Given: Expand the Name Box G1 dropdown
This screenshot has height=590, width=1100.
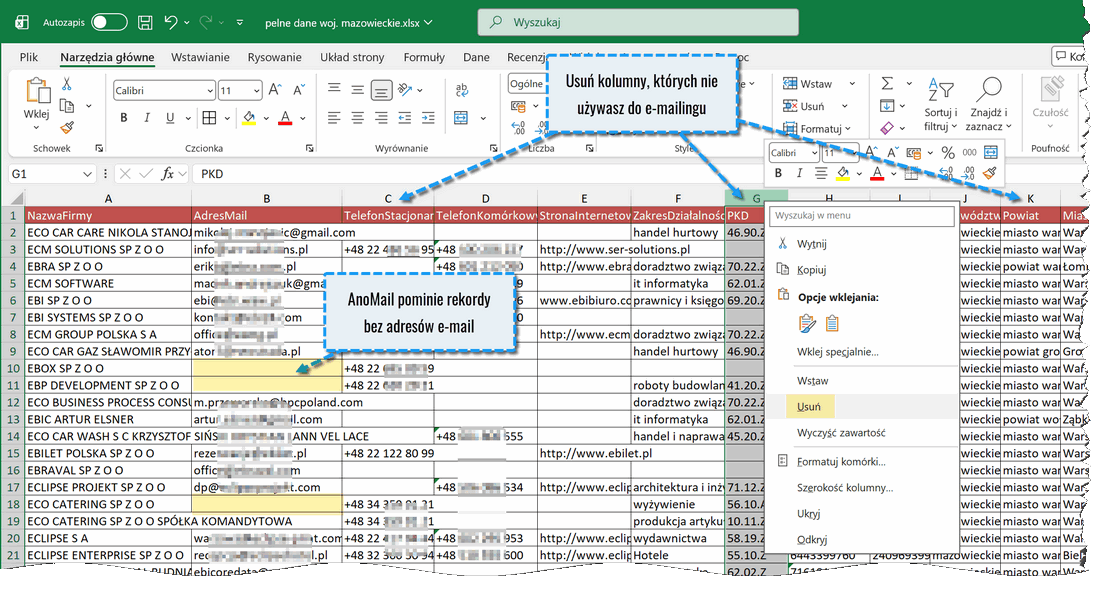Looking at the screenshot, I should click(87, 174).
